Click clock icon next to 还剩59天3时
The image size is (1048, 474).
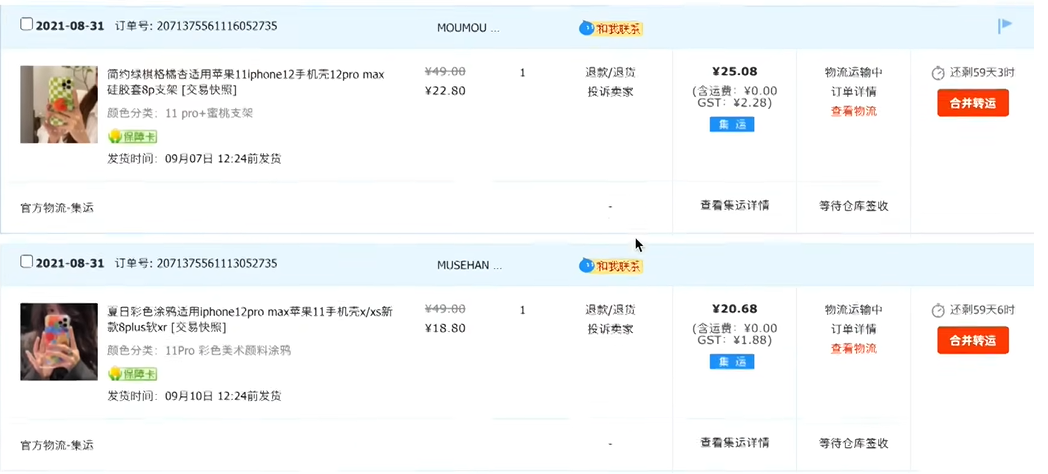938,73
